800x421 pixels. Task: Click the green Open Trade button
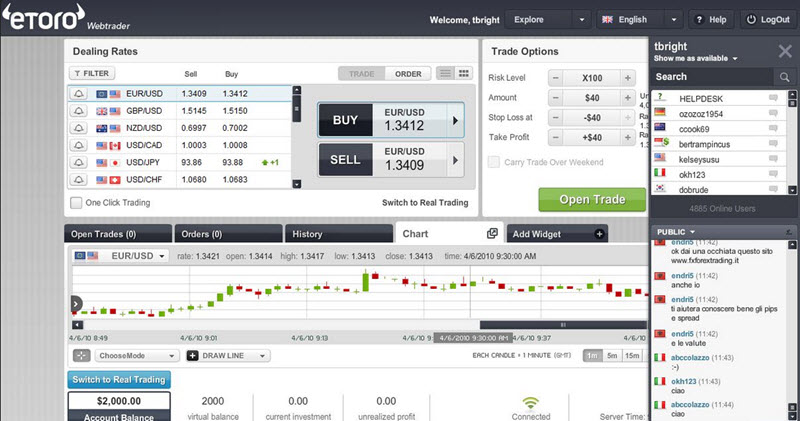coord(592,200)
